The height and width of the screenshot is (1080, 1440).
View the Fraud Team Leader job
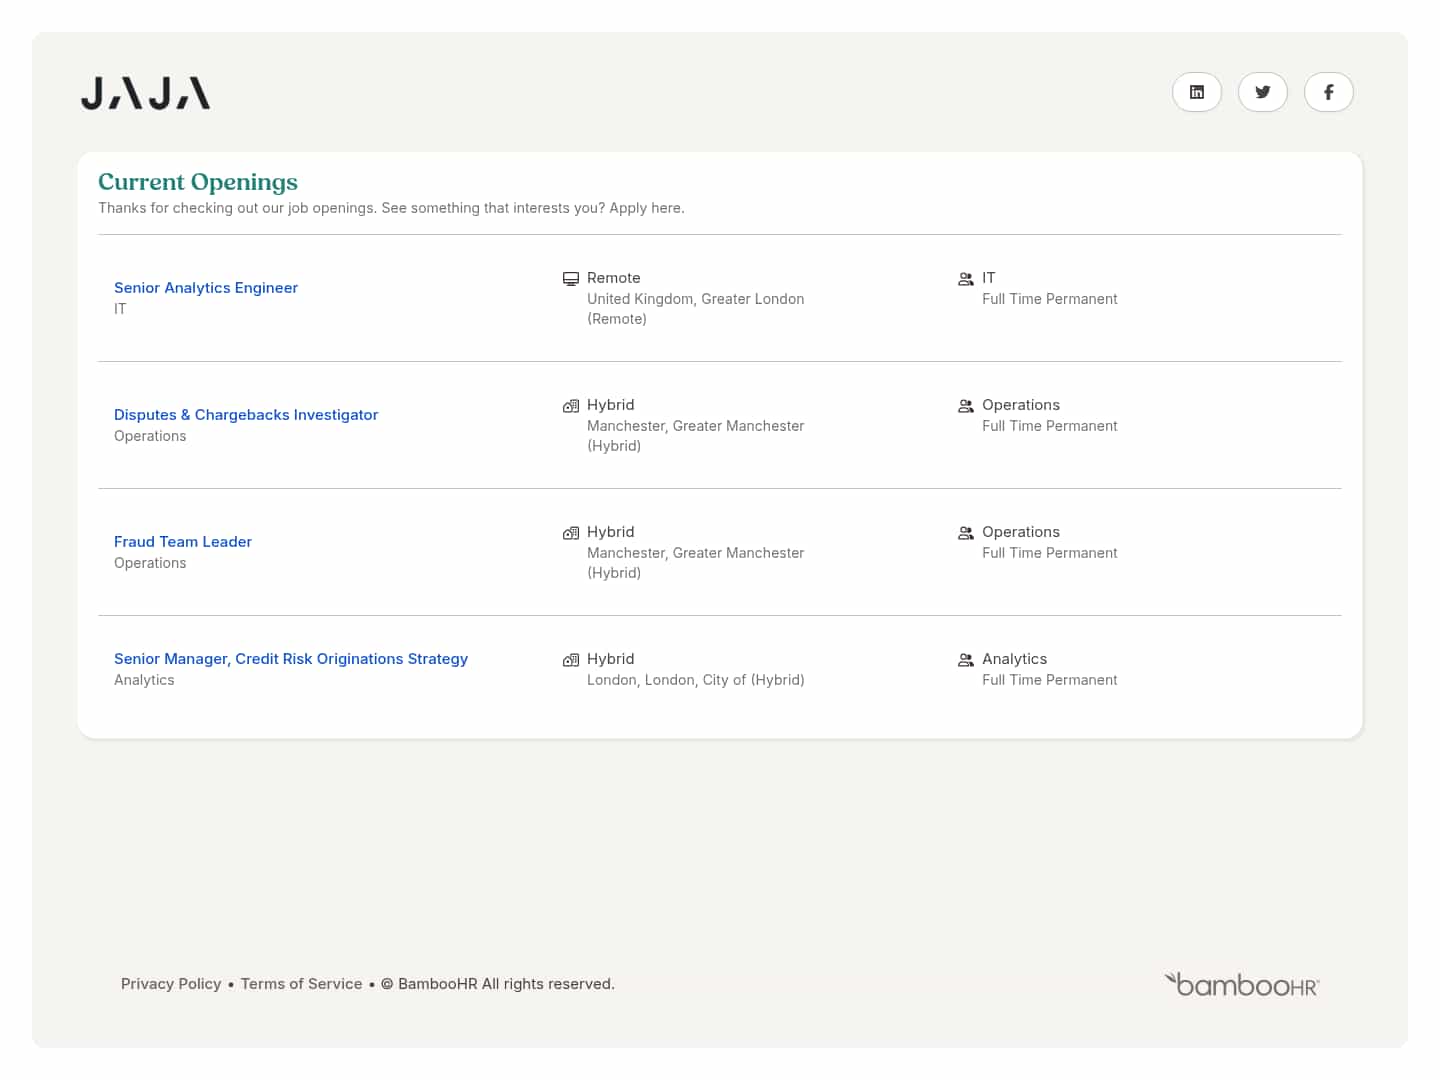point(183,542)
